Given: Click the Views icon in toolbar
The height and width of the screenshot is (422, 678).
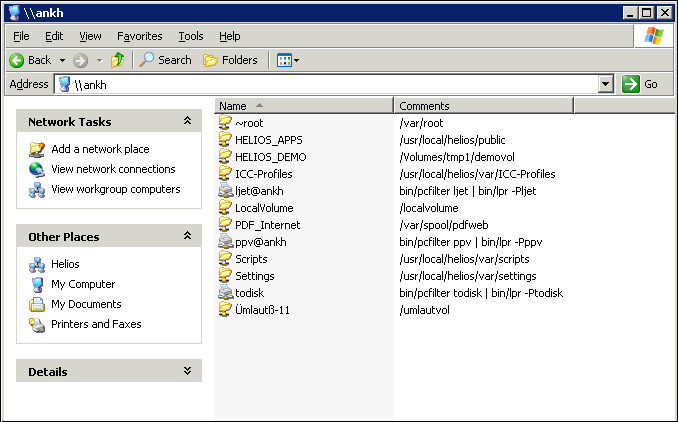Looking at the screenshot, I should 284,60.
